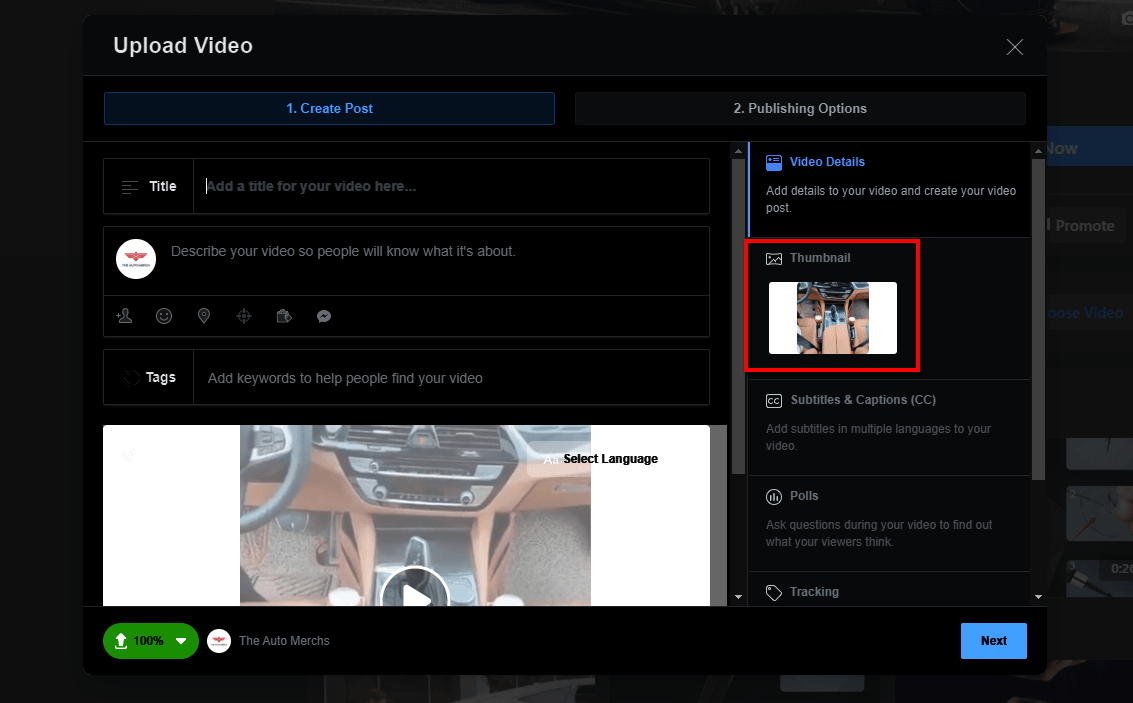Click the crosshair targeting icon
1133x703 pixels.
[x=244, y=316]
